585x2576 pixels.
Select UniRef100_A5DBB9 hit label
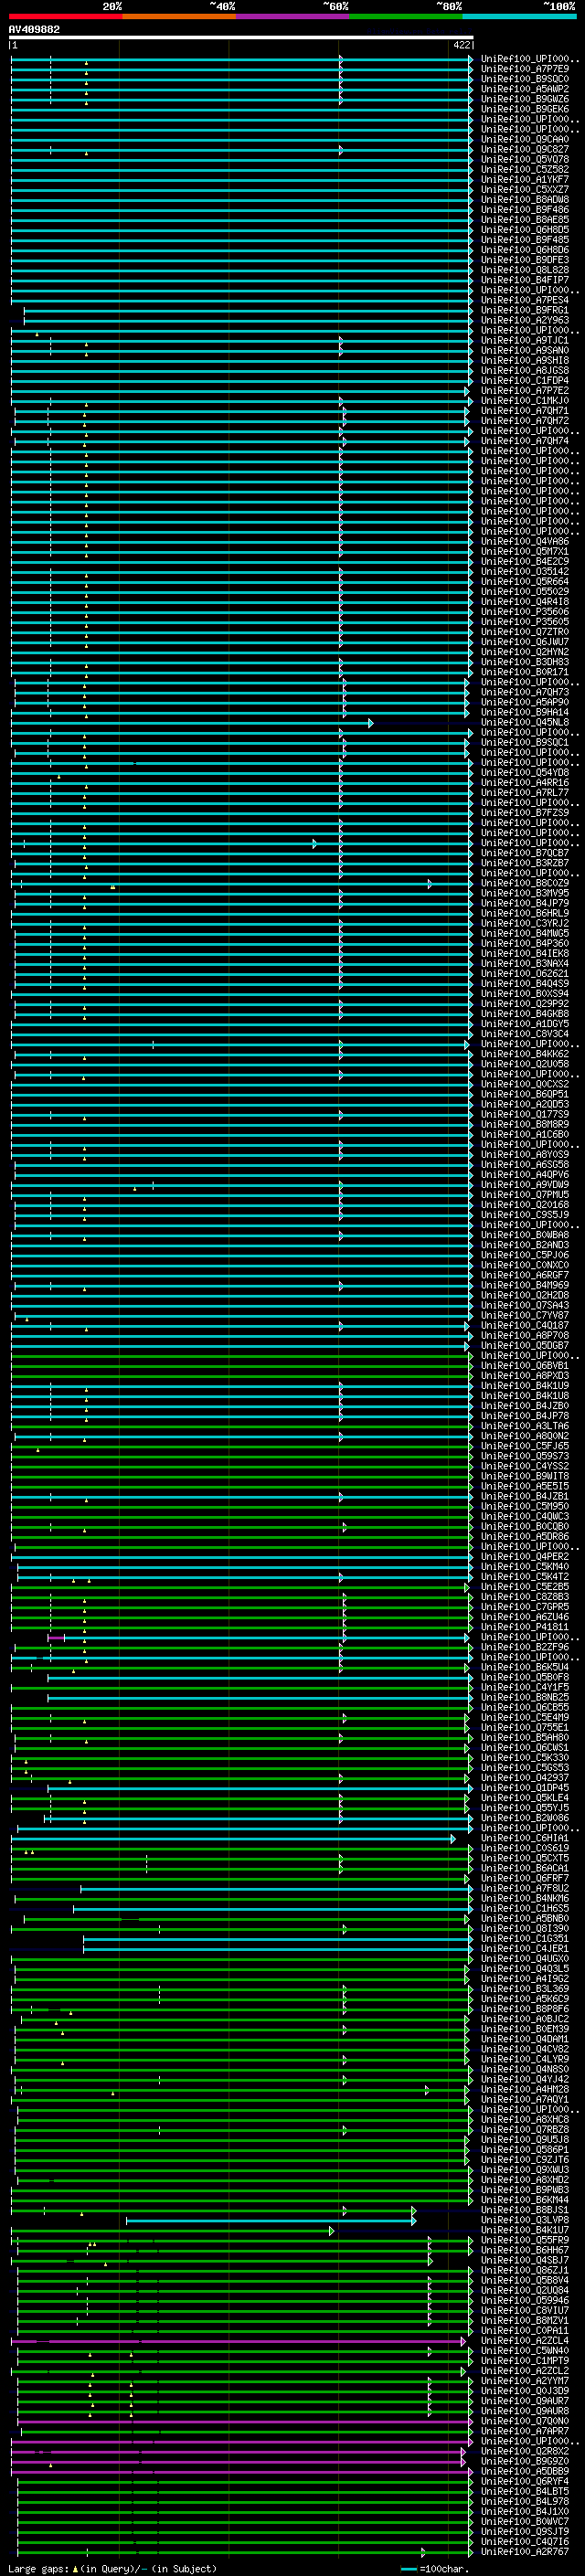524,2471
